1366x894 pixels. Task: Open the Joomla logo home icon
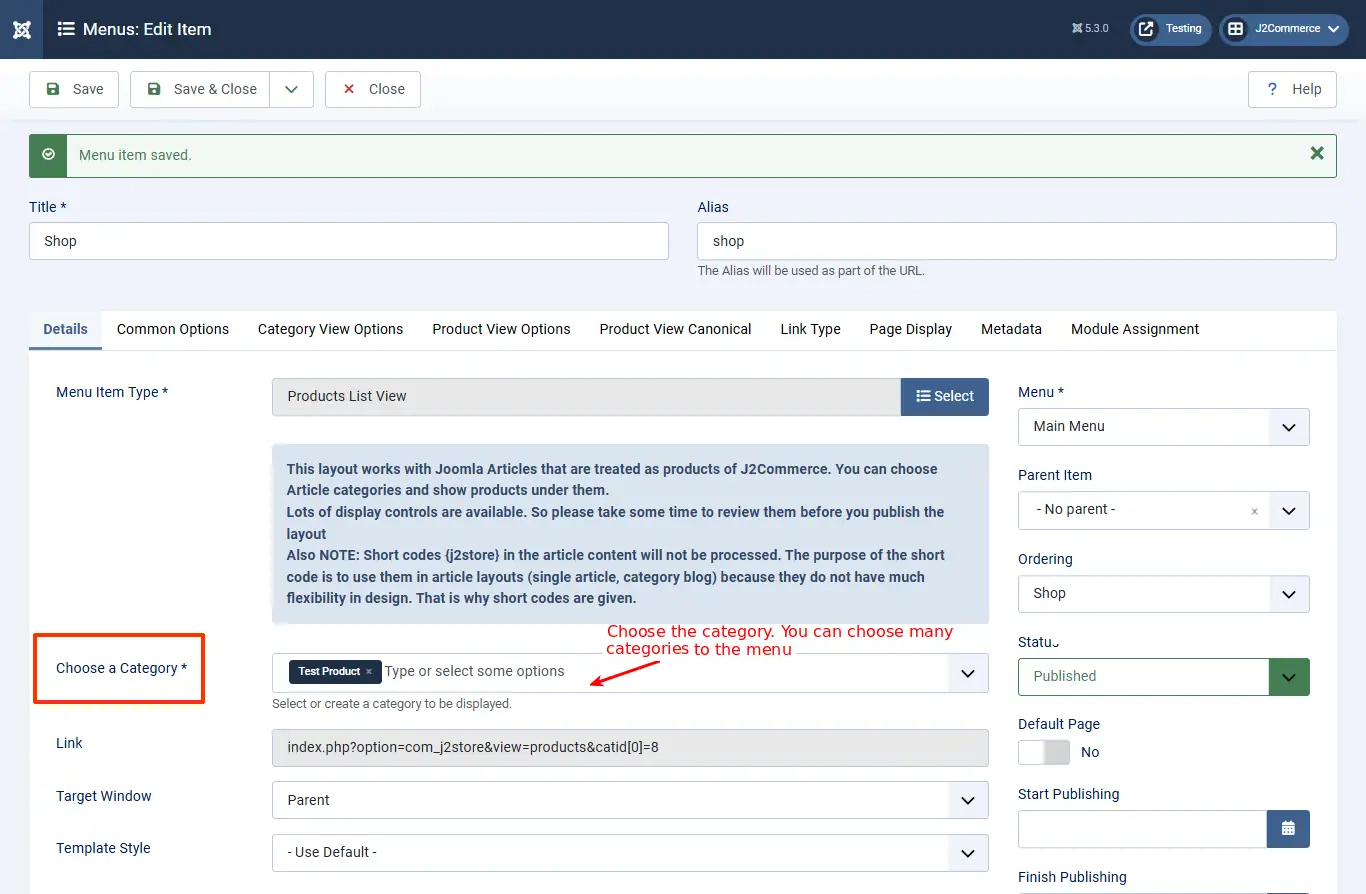[x=21, y=29]
